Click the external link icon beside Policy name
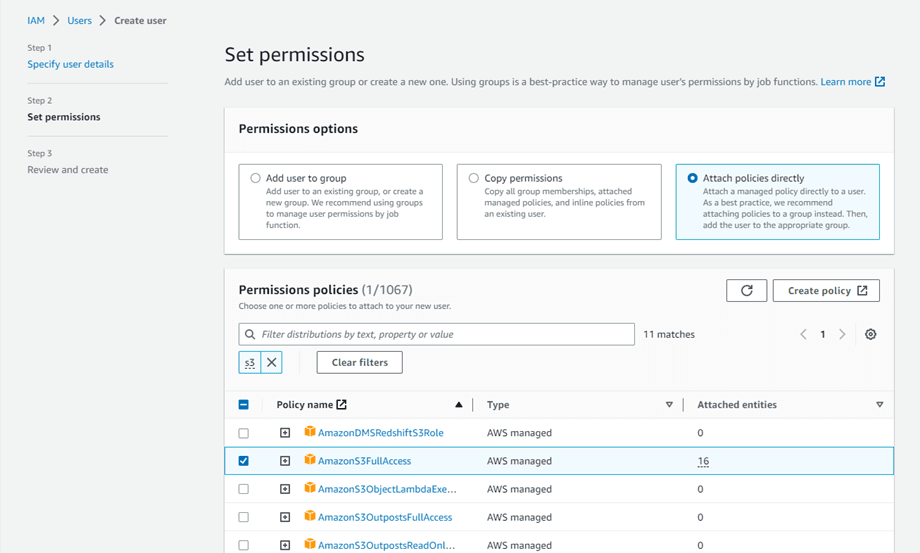Viewport: 920px width, 553px height. [x=342, y=405]
